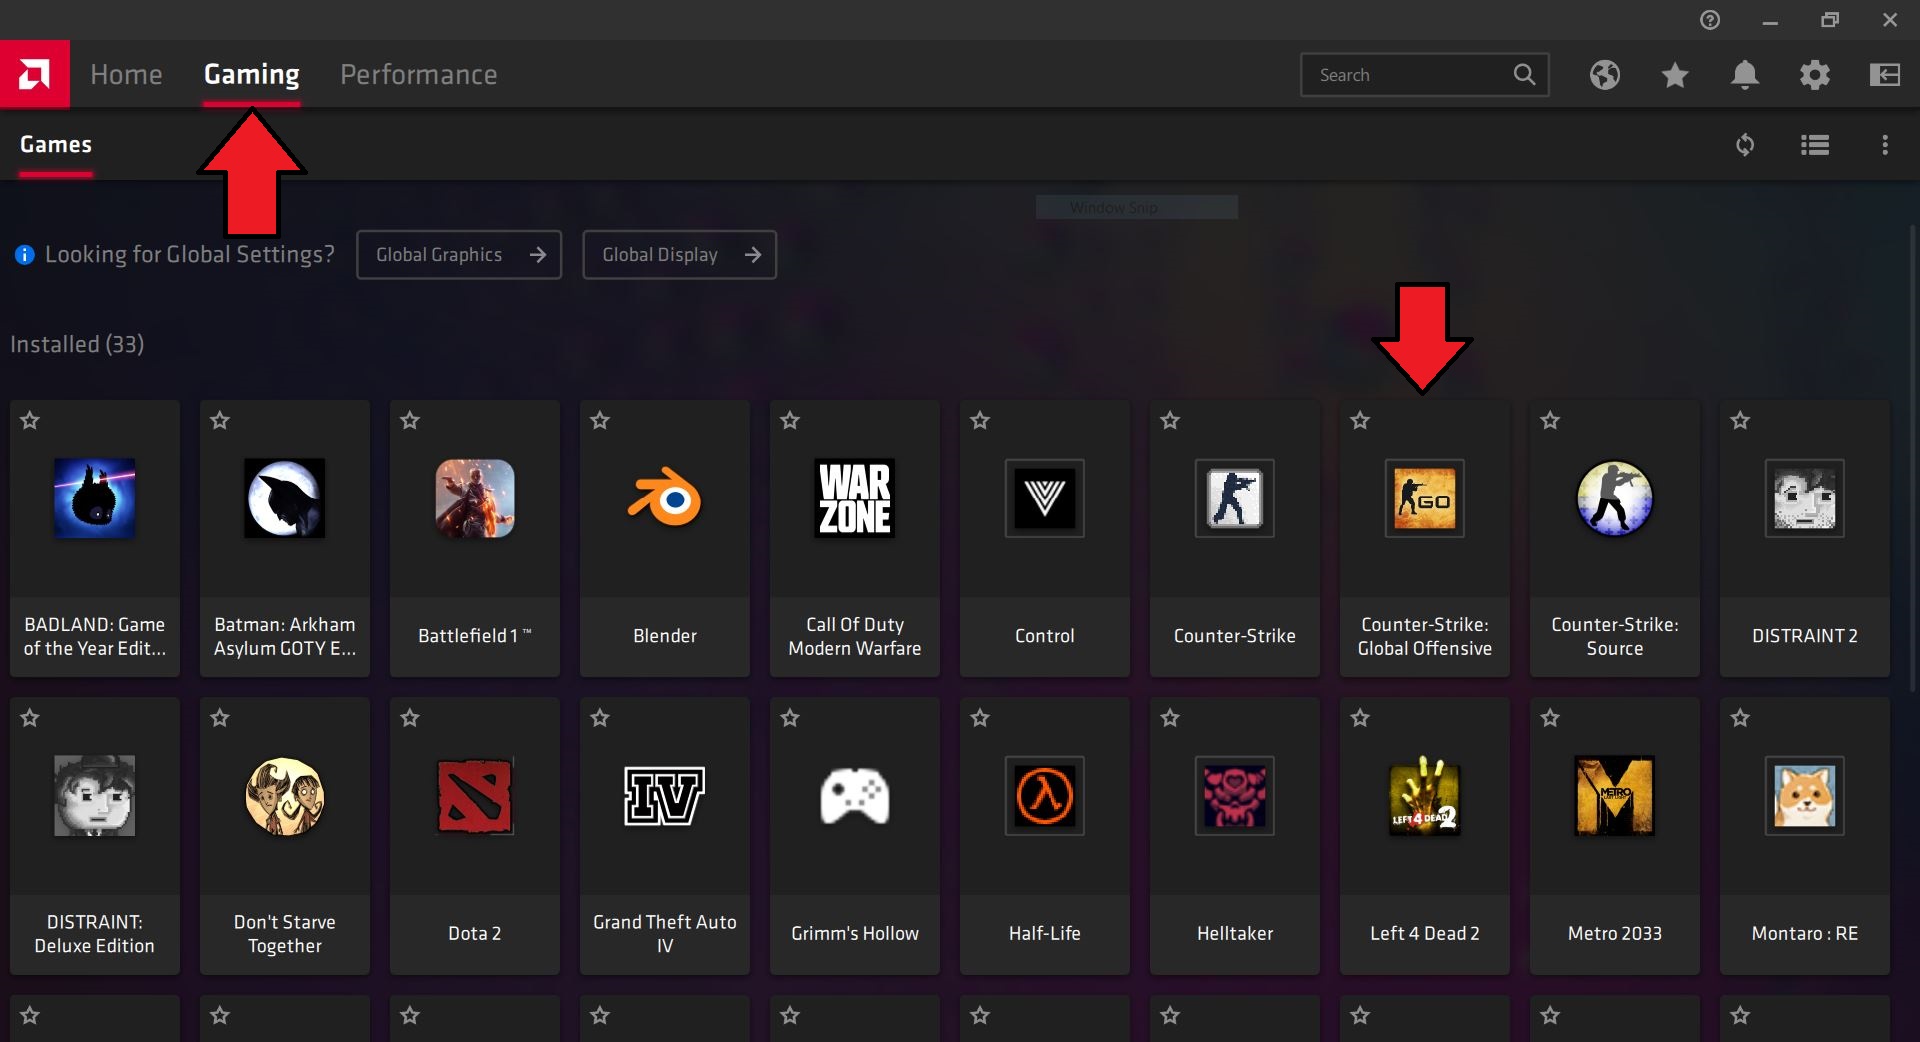
Task: Favorite BADLAND with its star
Action: tap(30, 421)
